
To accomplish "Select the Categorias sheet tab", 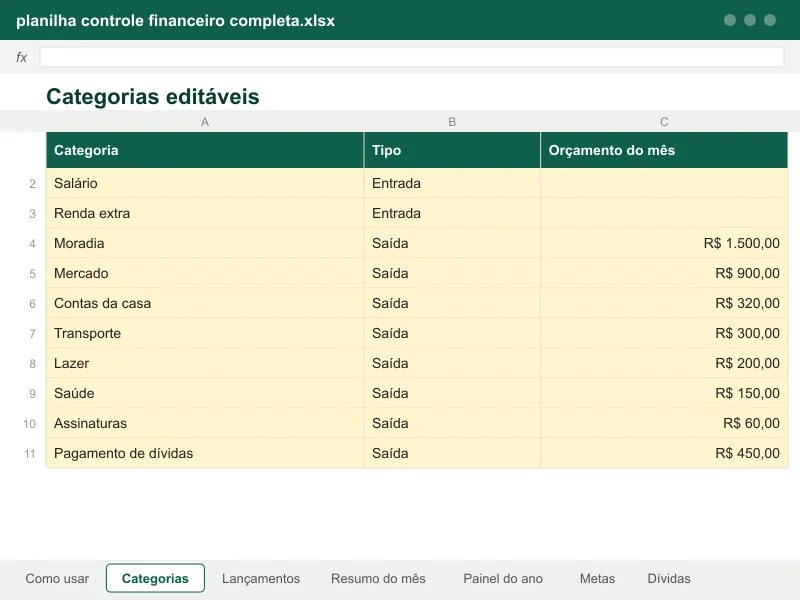I will 155,578.
